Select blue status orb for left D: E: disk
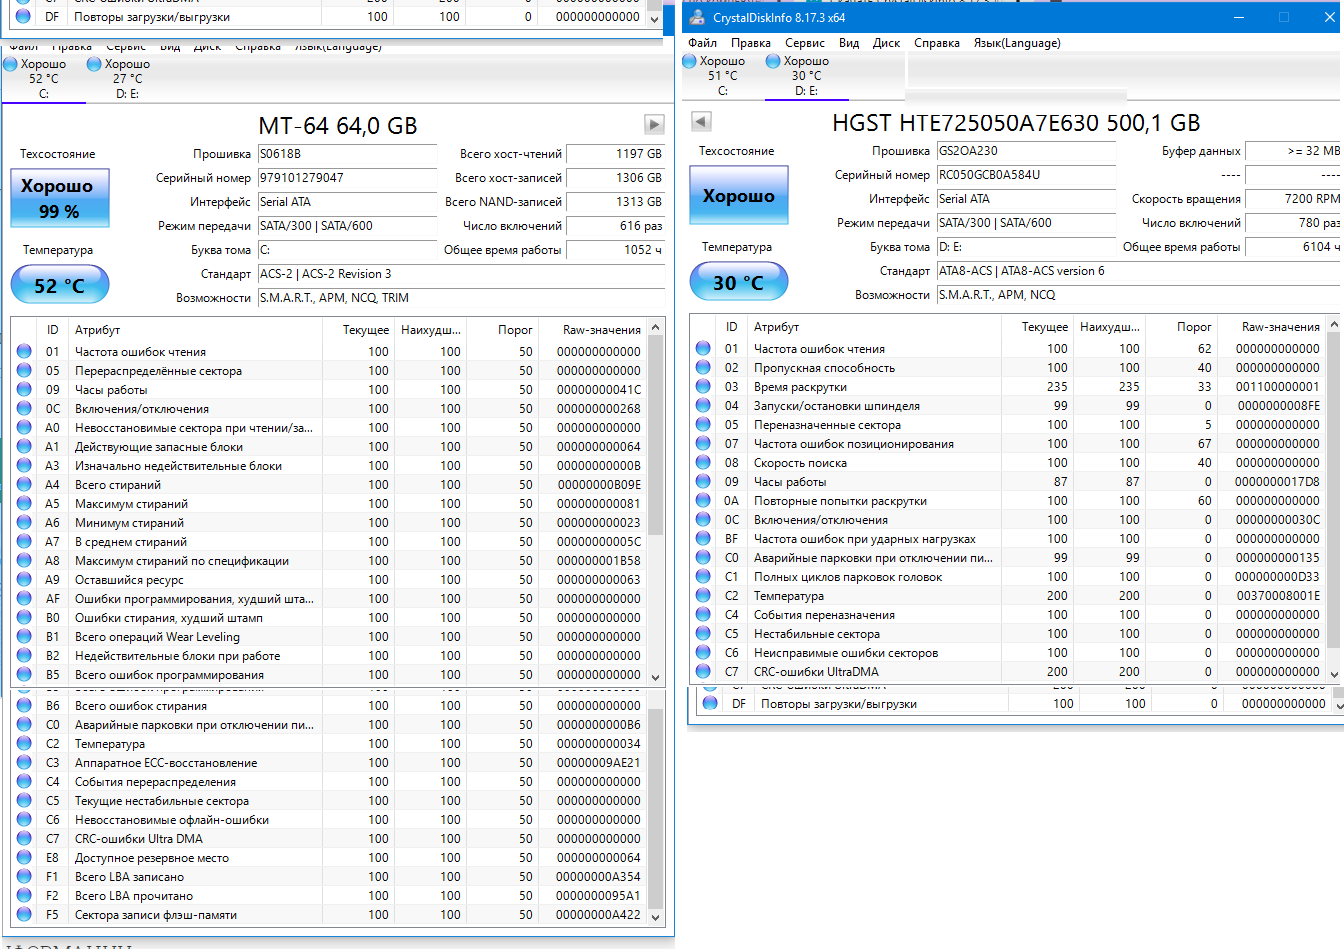Image resolution: width=1344 pixels, height=952 pixels. [94, 64]
